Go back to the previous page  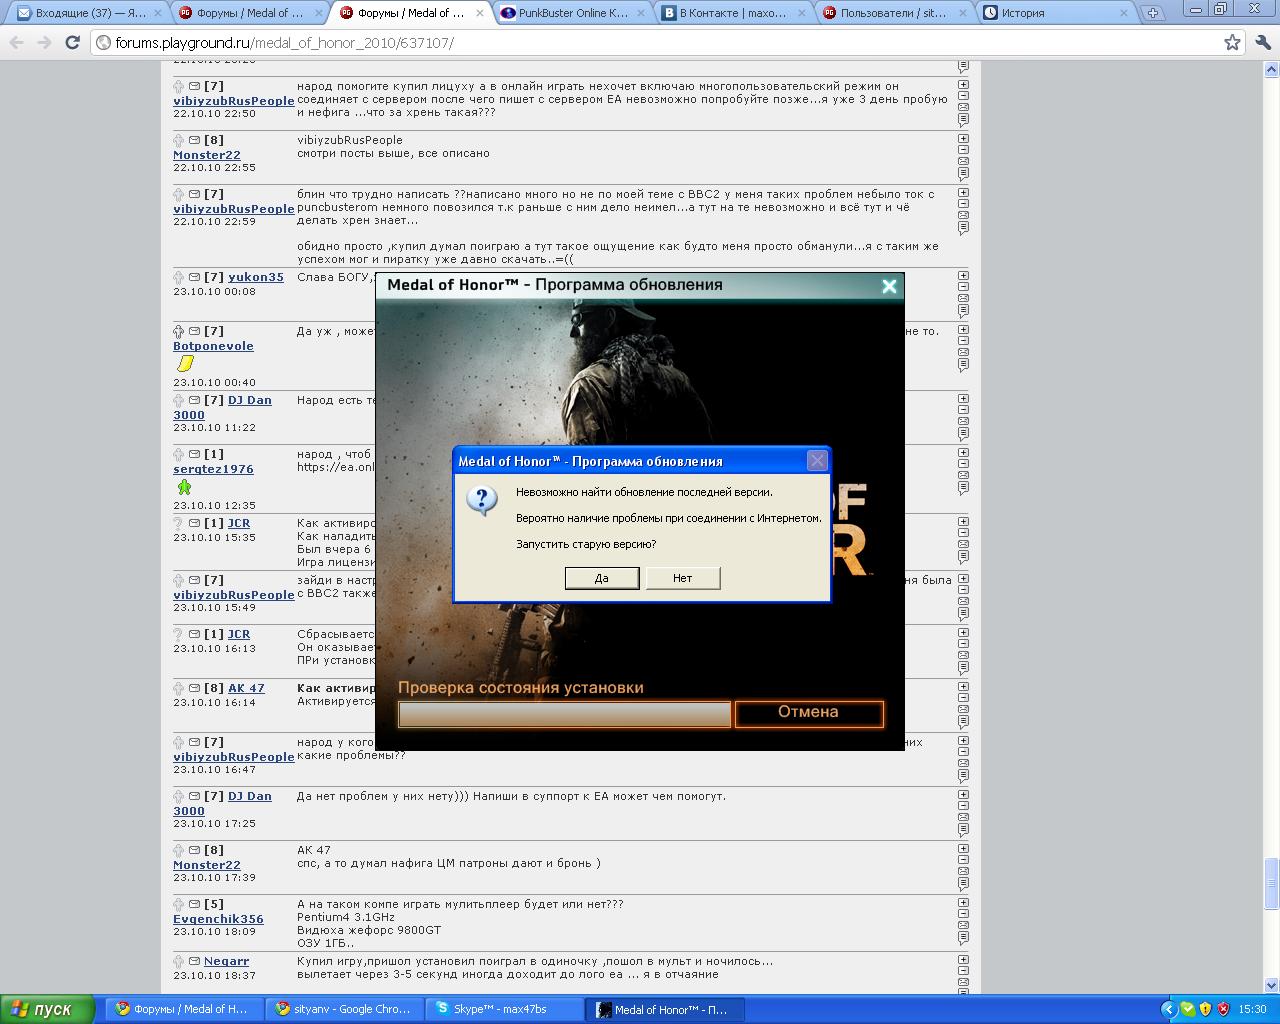pos(17,43)
